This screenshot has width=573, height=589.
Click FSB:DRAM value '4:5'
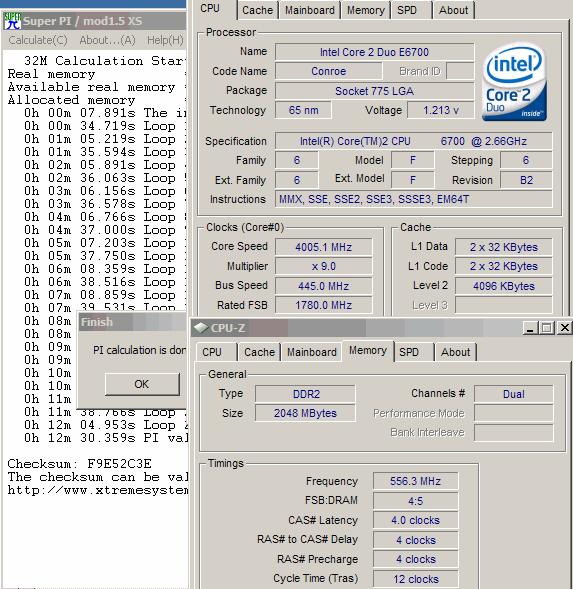415,501
